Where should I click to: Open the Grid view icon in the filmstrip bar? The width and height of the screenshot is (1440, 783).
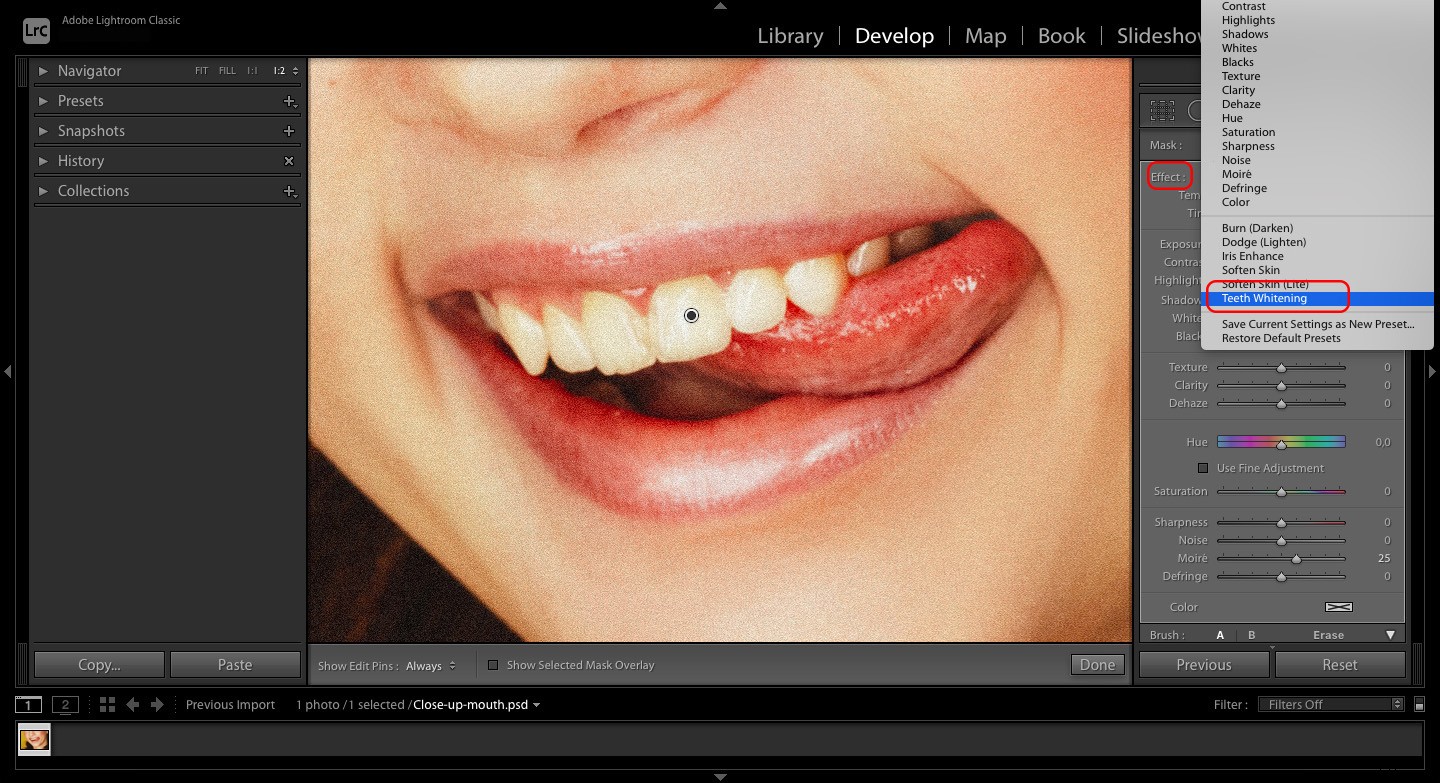107,704
